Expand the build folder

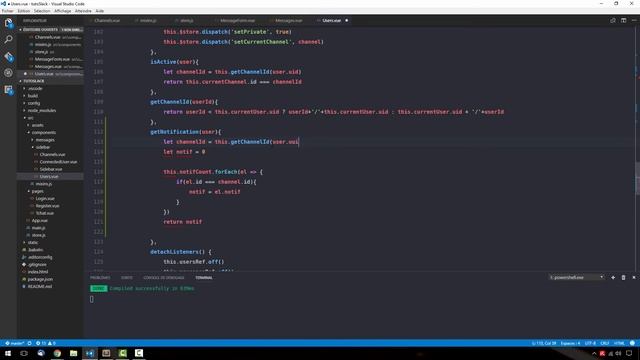33,96
